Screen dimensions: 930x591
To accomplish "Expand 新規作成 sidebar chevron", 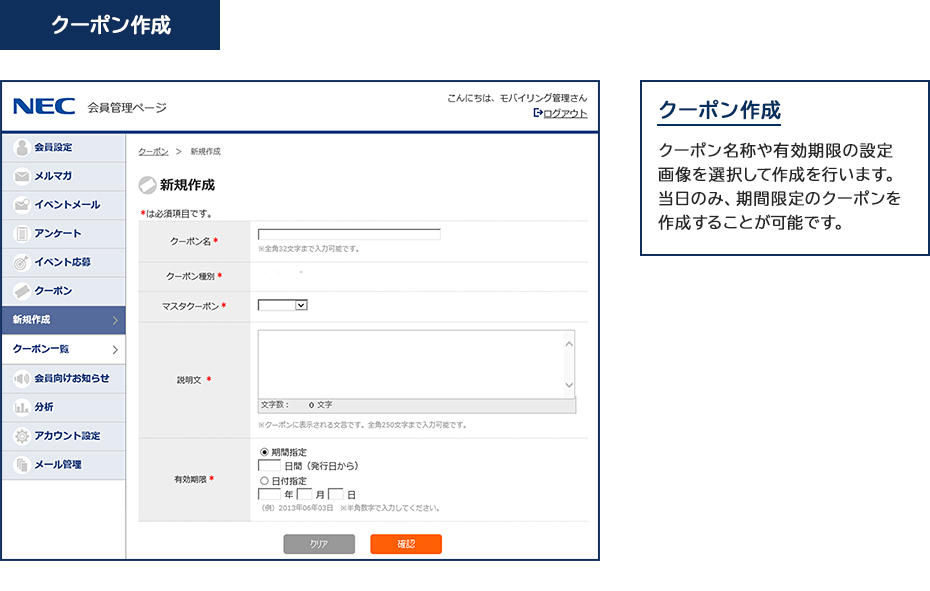I will (115, 320).
